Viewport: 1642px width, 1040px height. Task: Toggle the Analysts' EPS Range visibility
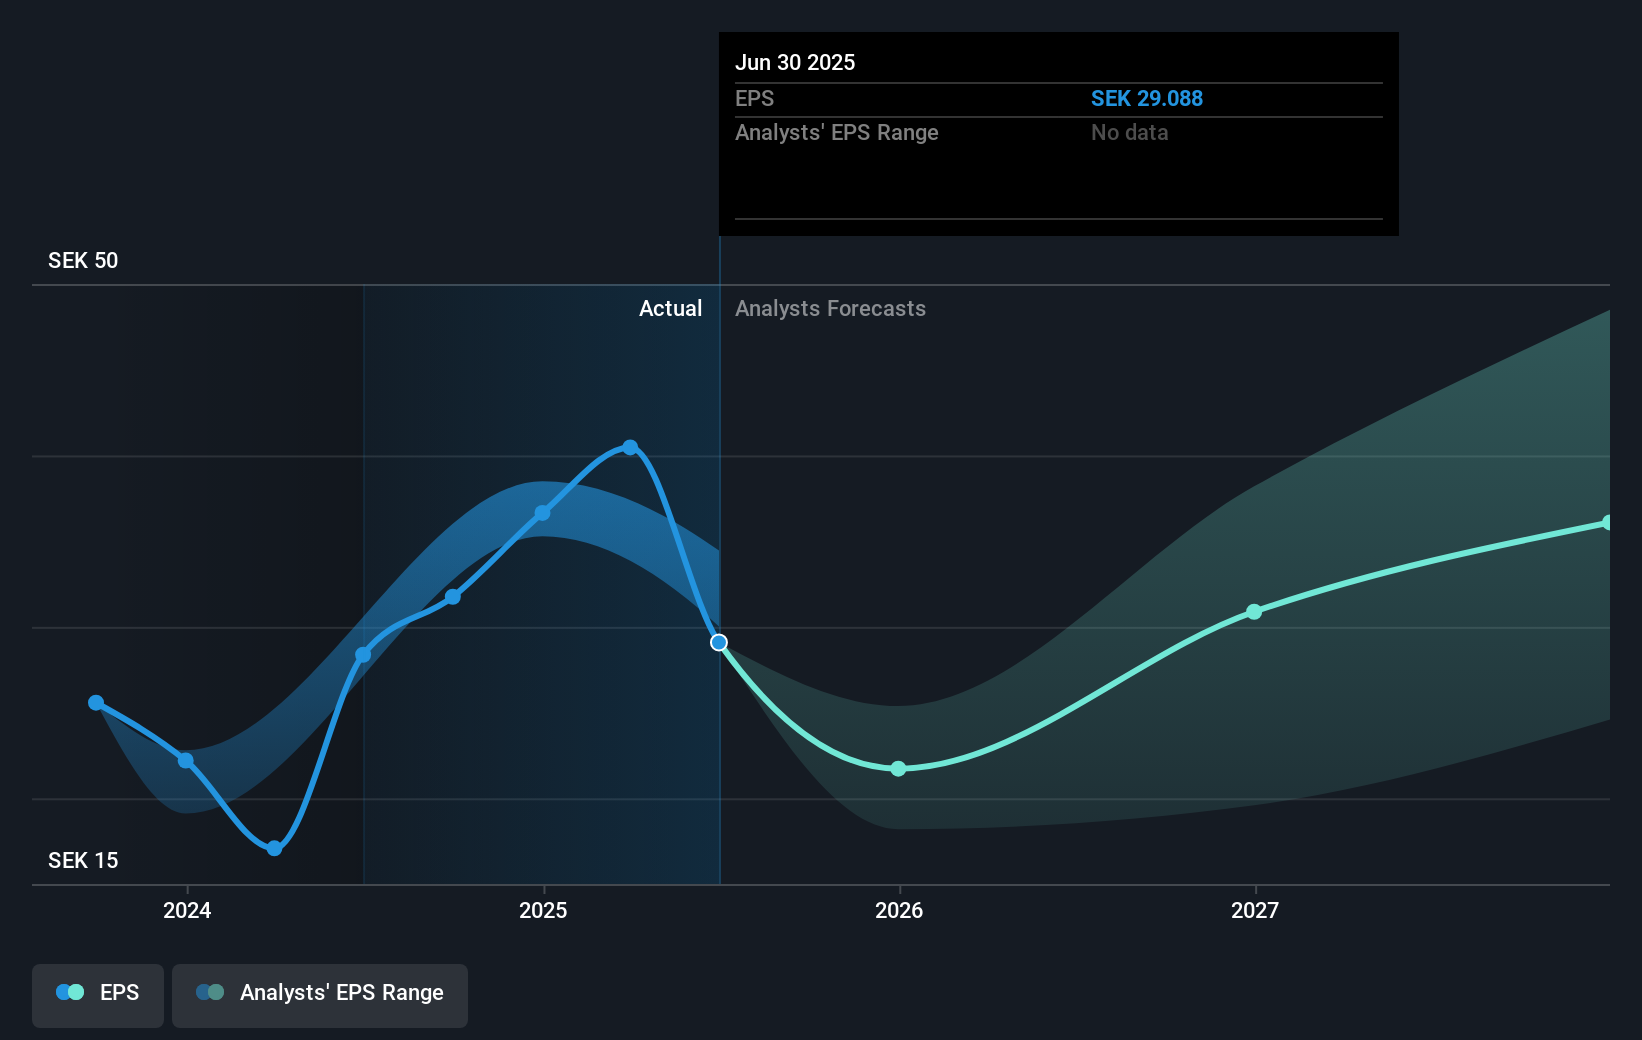(320, 994)
